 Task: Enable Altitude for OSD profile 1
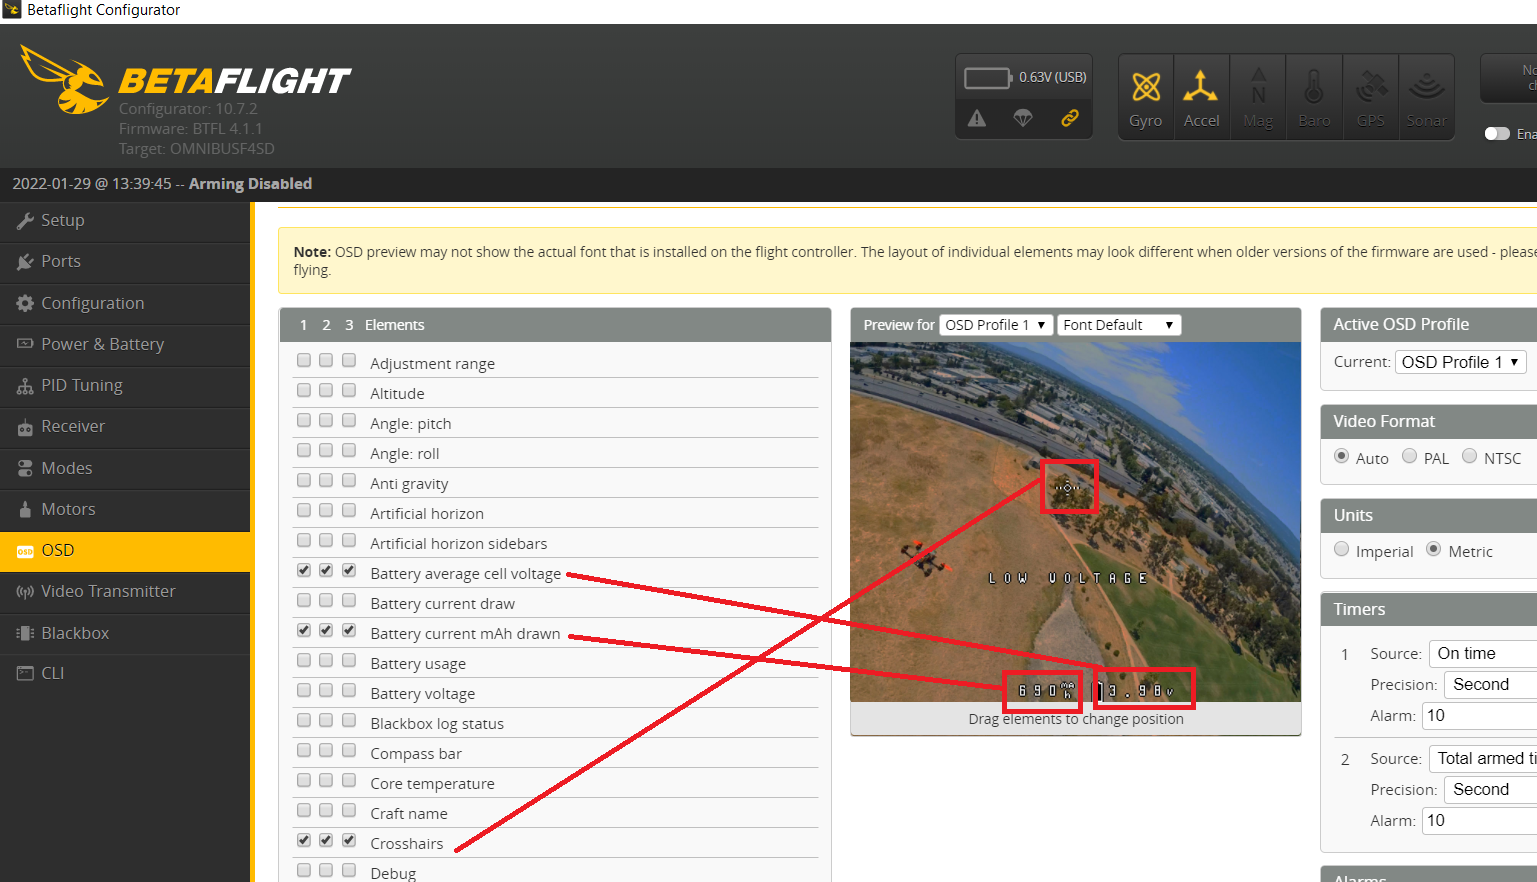[x=304, y=390]
